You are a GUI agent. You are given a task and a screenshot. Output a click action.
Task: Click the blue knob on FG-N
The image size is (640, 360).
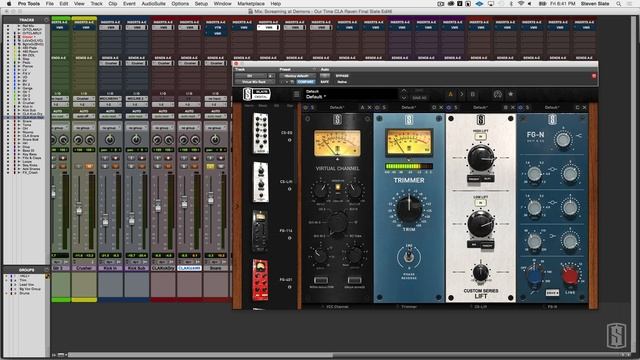point(534,276)
